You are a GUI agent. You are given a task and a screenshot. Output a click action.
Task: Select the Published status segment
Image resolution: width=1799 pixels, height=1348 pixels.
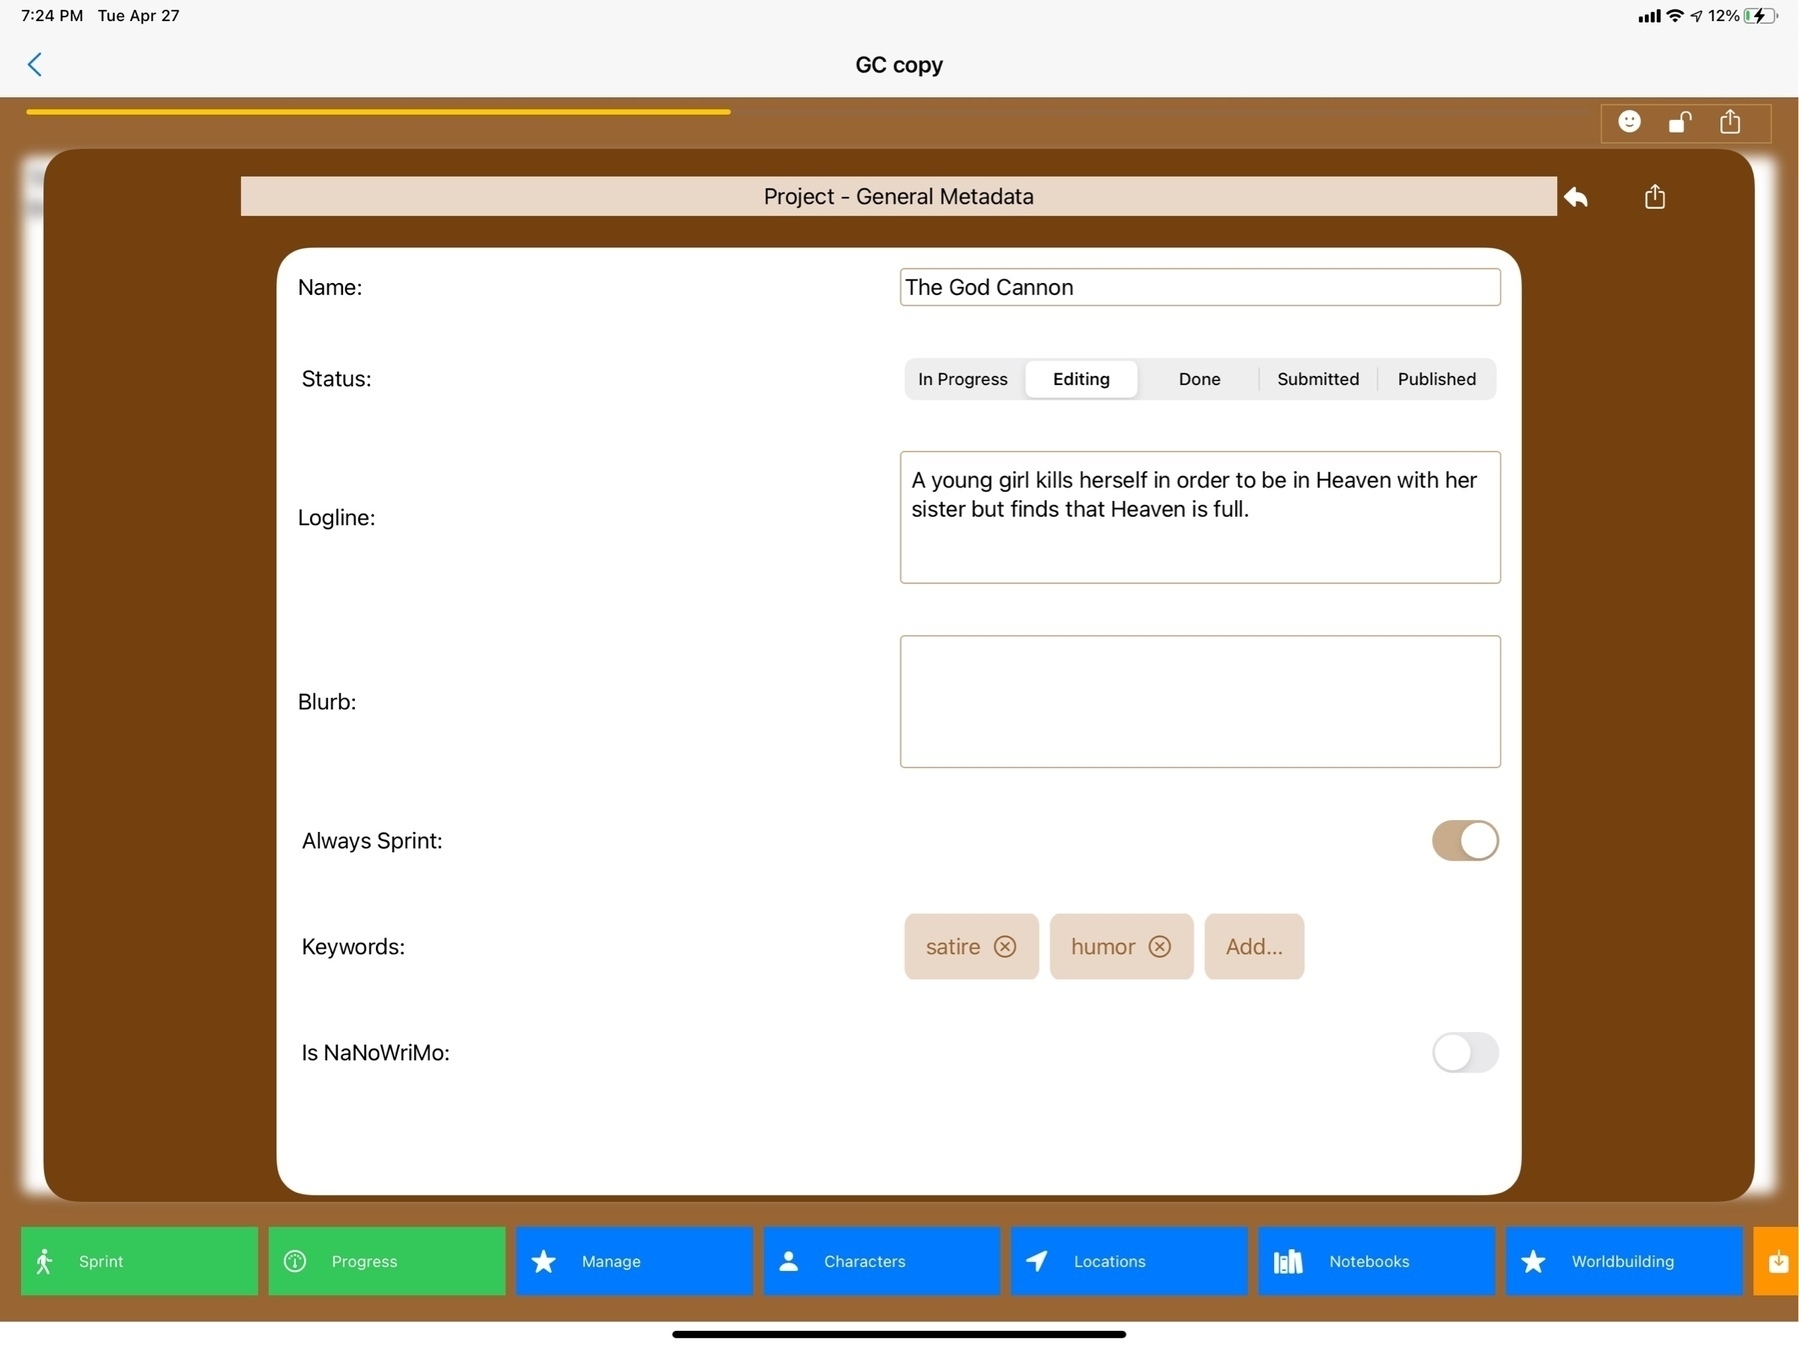[1436, 379]
